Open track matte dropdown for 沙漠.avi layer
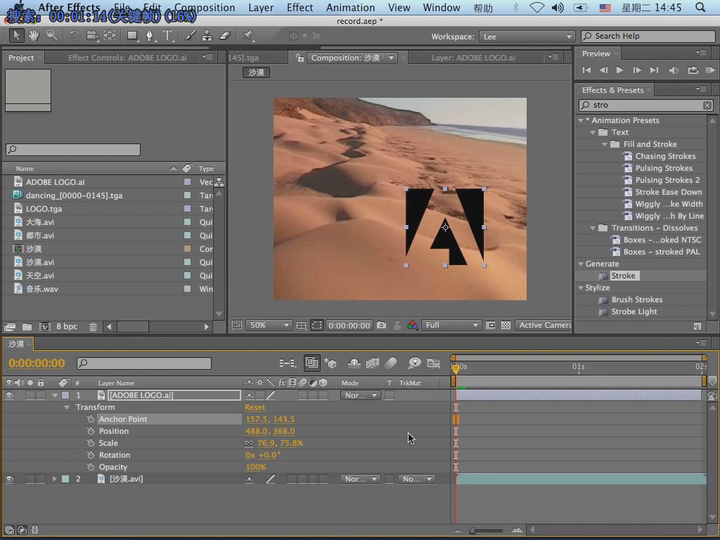The width and height of the screenshot is (720, 540). tap(416, 479)
